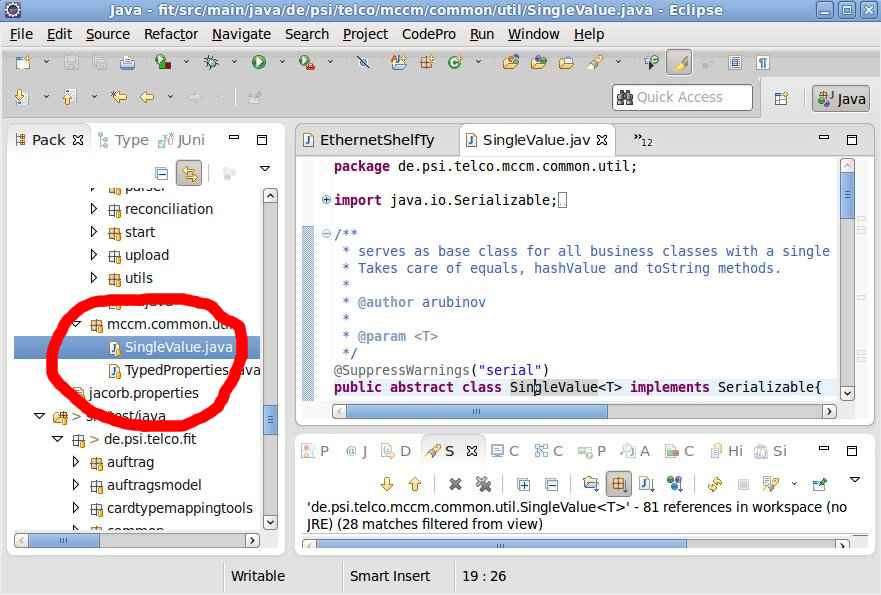Click the refresh search results icon
The width and height of the screenshot is (881, 595).
715,484
